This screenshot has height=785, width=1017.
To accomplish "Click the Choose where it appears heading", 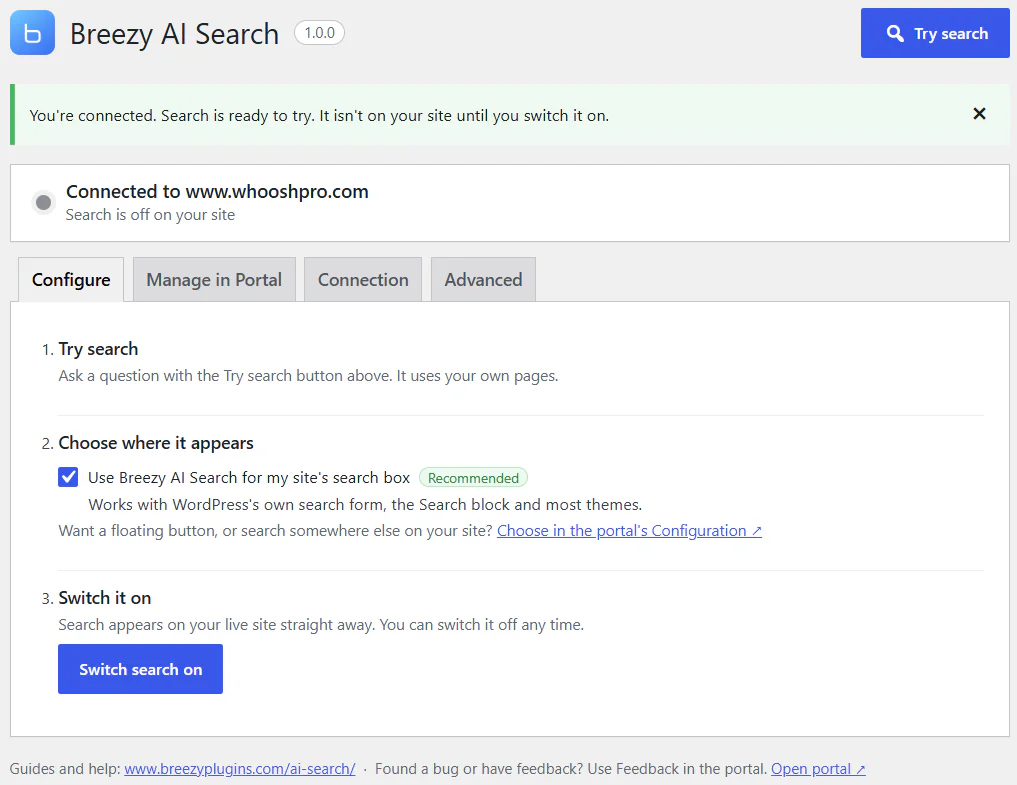I will click(156, 443).
